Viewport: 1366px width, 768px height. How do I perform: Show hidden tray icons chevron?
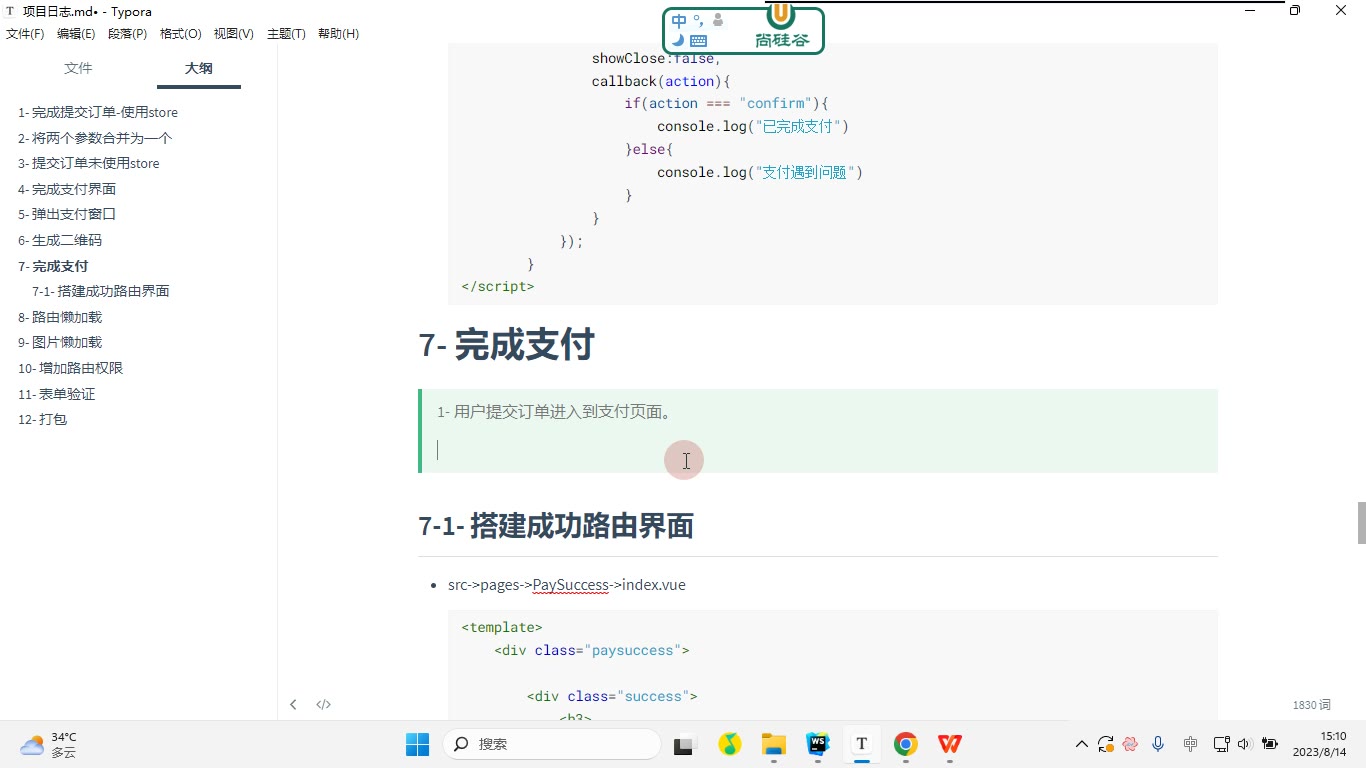click(1081, 744)
